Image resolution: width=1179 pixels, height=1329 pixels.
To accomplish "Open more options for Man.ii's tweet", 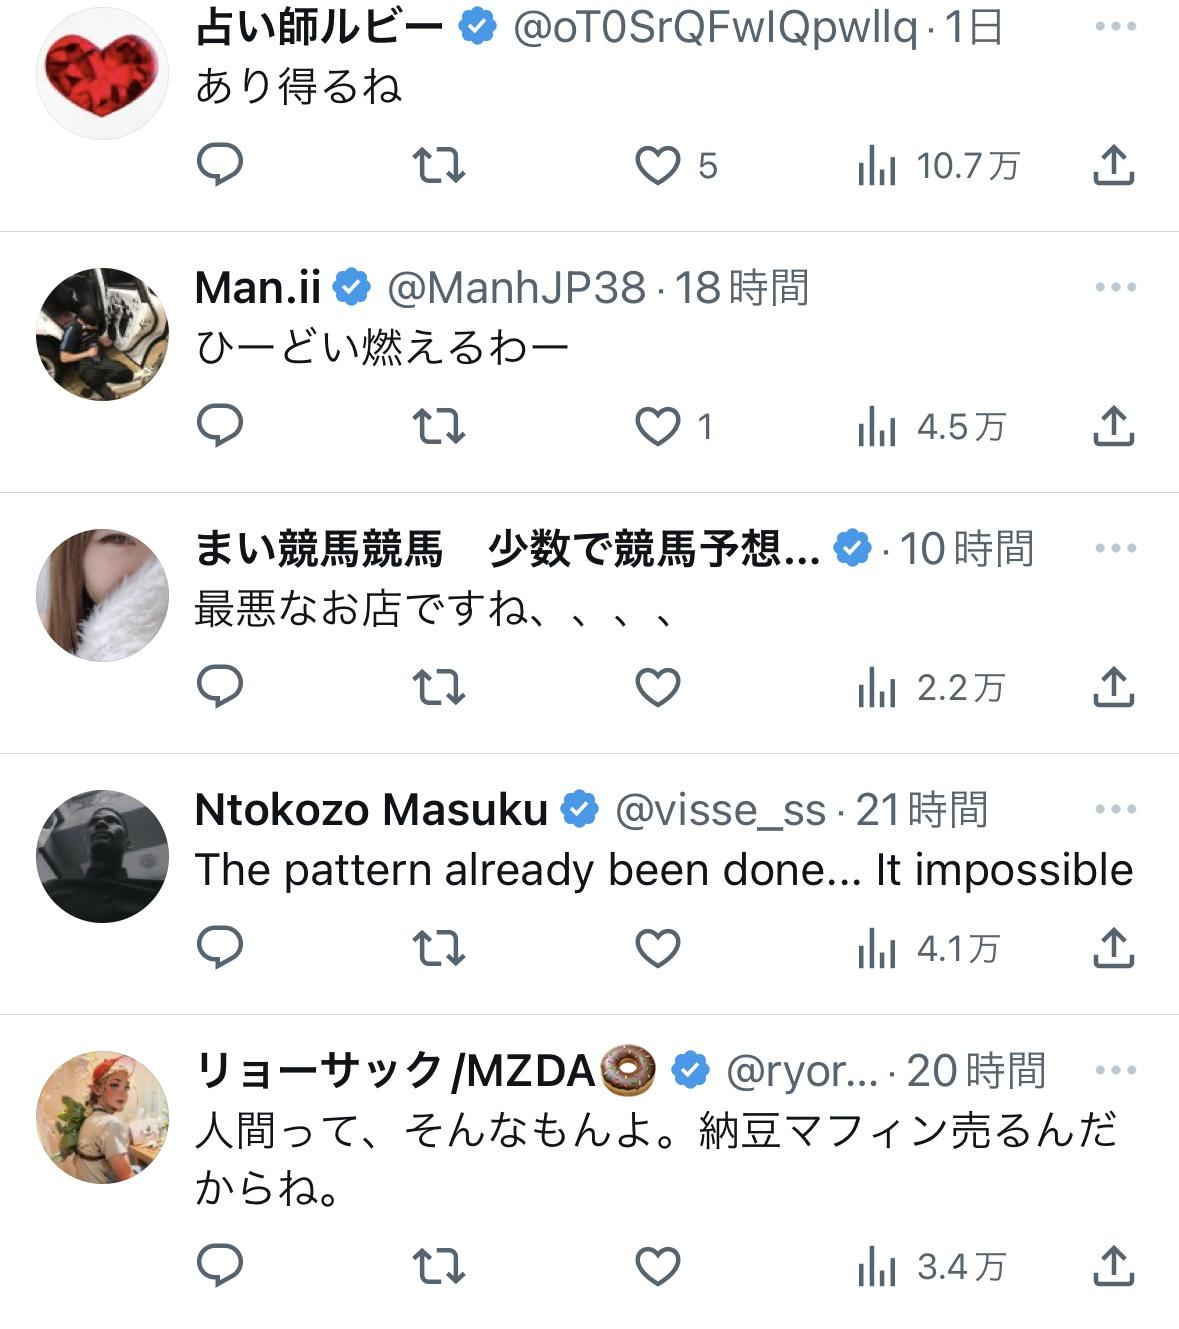I will pyautogui.click(x=1115, y=288).
